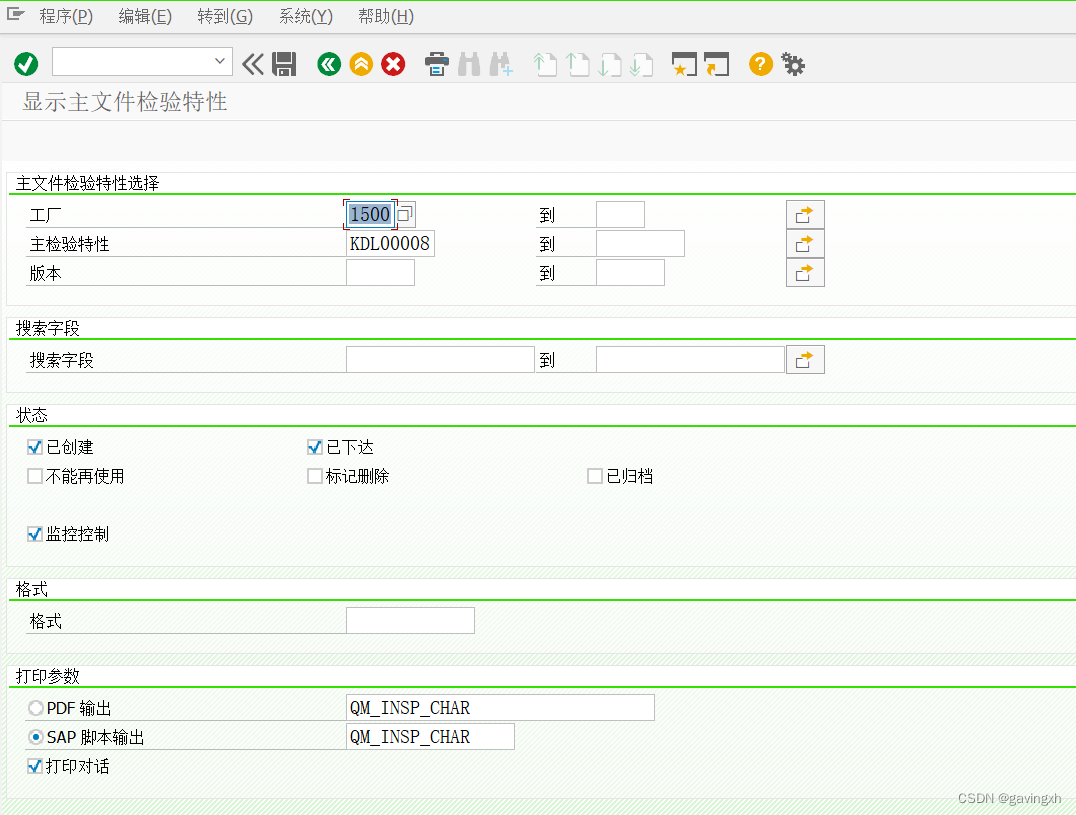Open the 程序(P) menu

pyautogui.click(x=66, y=16)
